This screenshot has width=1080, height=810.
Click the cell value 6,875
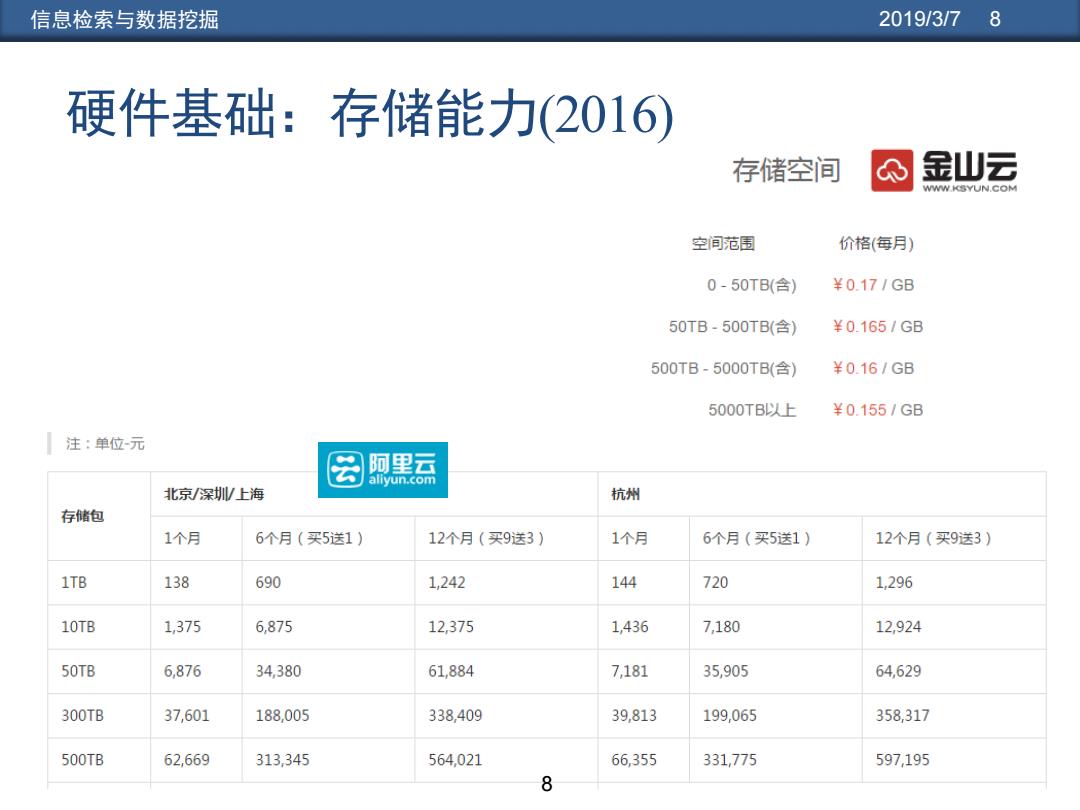273,627
